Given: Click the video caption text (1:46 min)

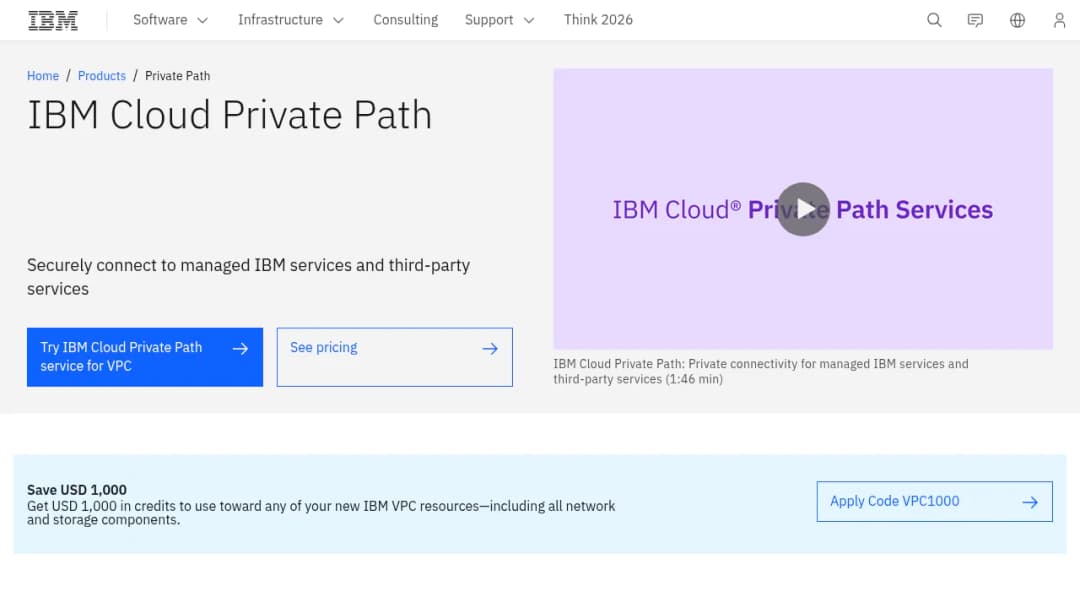Looking at the screenshot, I should [x=760, y=371].
